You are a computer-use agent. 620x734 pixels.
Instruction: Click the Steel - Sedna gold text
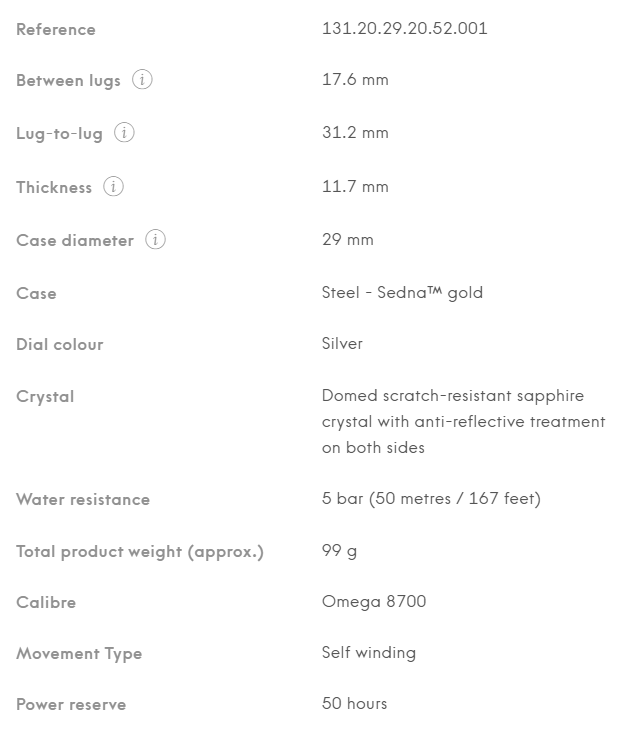point(402,293)
